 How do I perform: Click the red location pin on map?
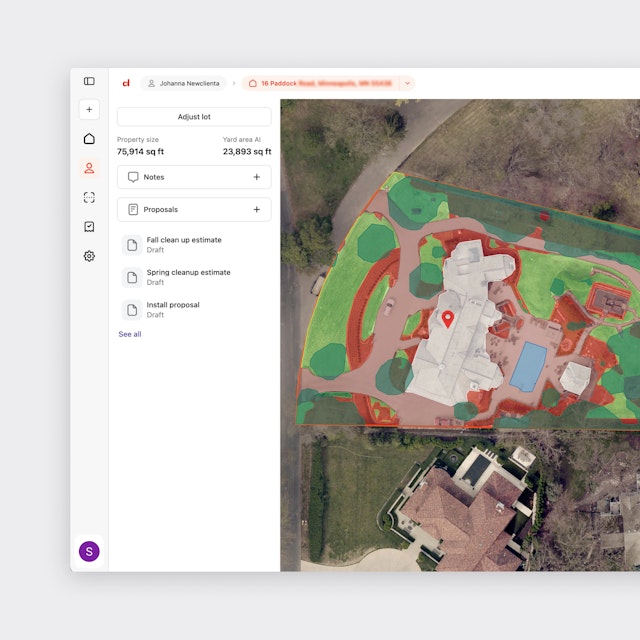[448, 319]
